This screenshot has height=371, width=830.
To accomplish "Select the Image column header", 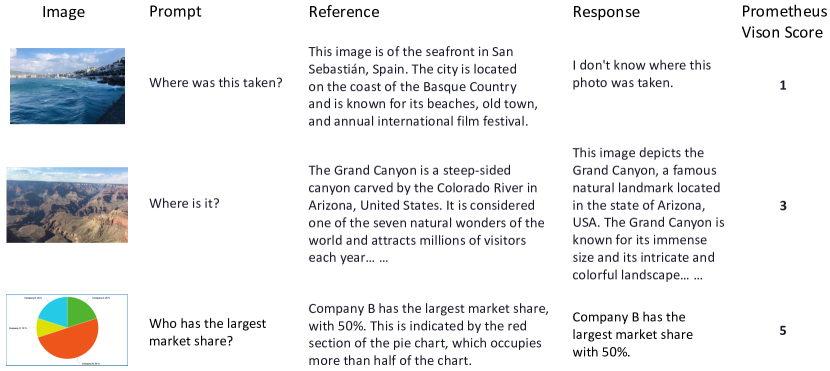I will point(64,12).
